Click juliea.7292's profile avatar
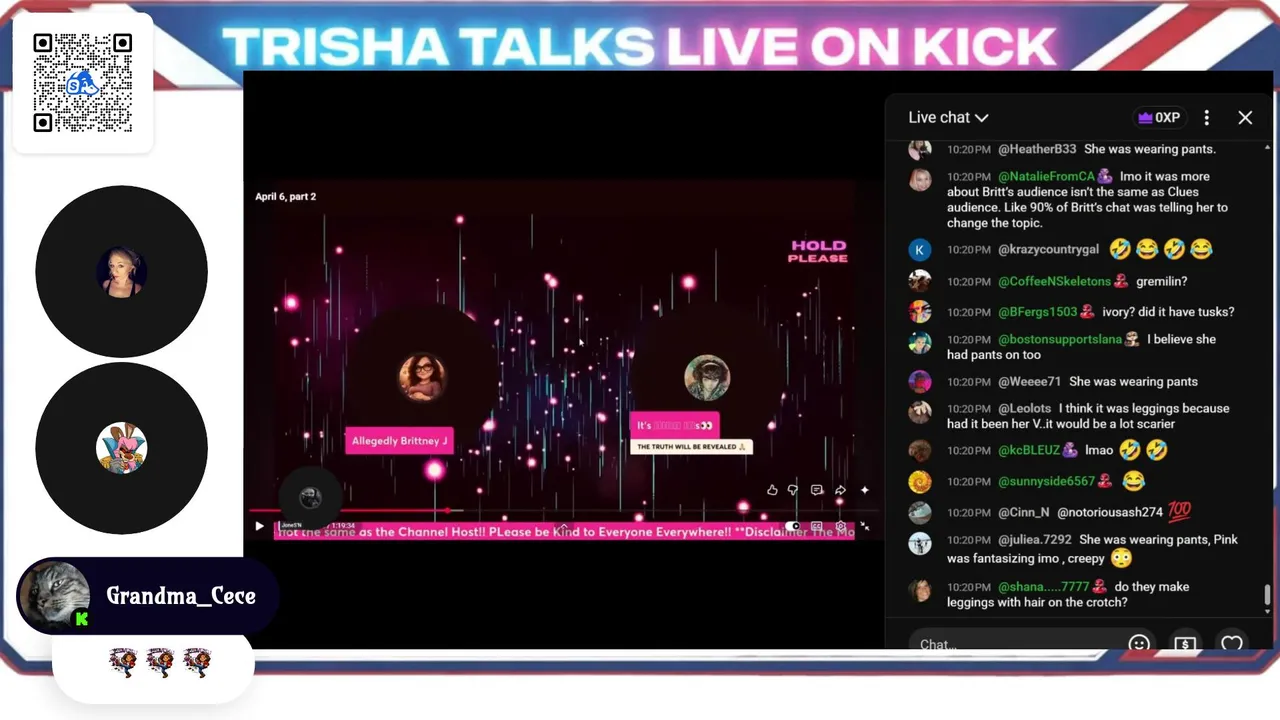This screenshot has width=1280, height=720. (x=920, y=543)
